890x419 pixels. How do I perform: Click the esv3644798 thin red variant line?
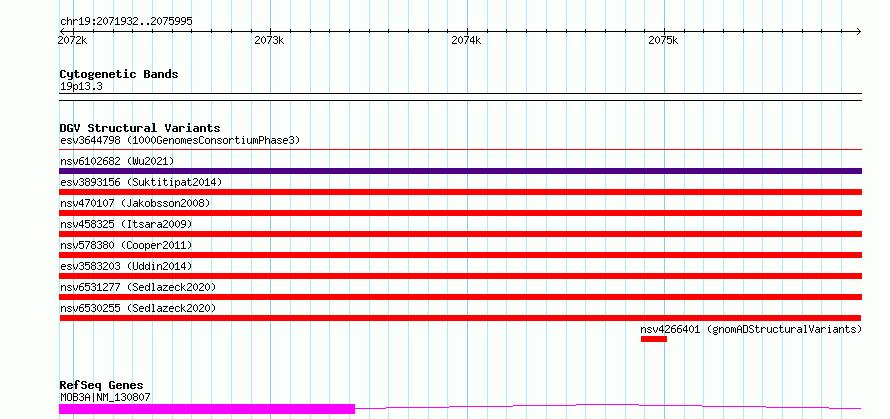click(460, 150)
